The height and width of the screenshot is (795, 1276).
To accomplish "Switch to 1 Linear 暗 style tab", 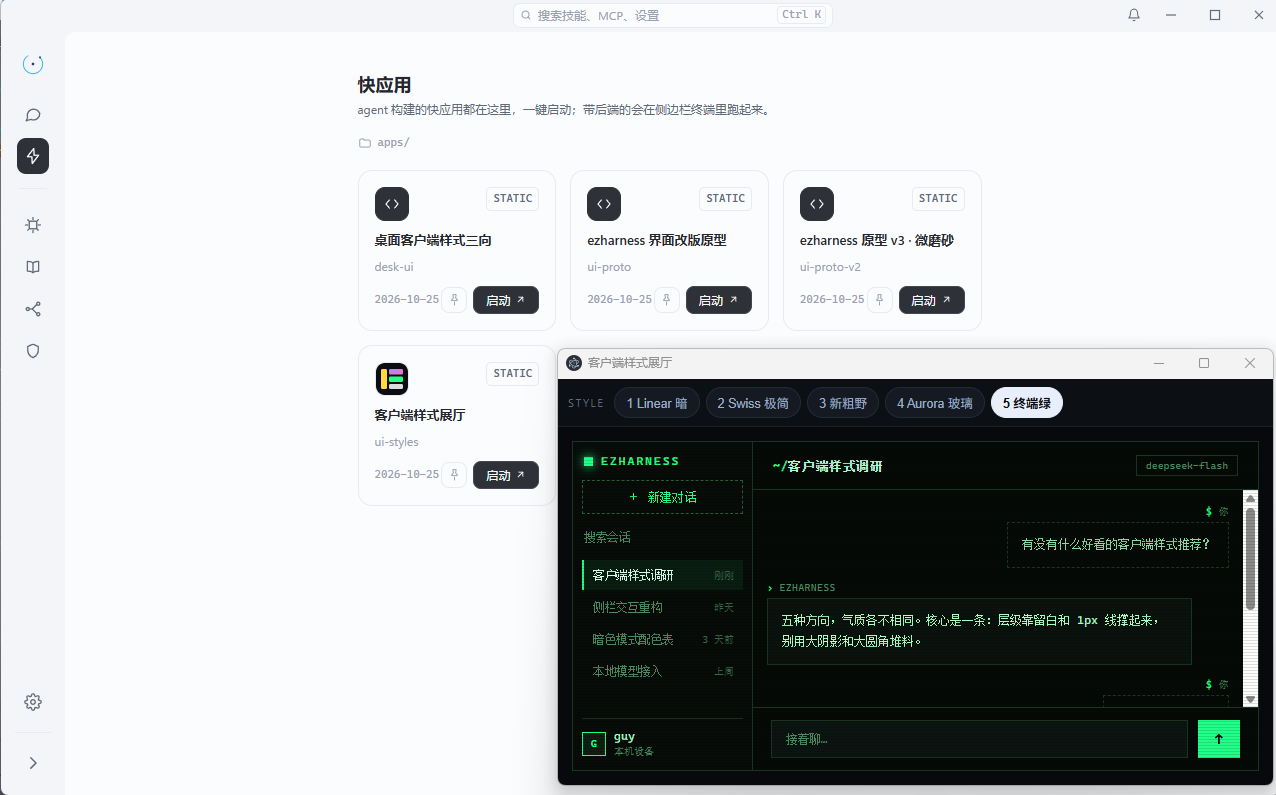I will pos(657,403).
